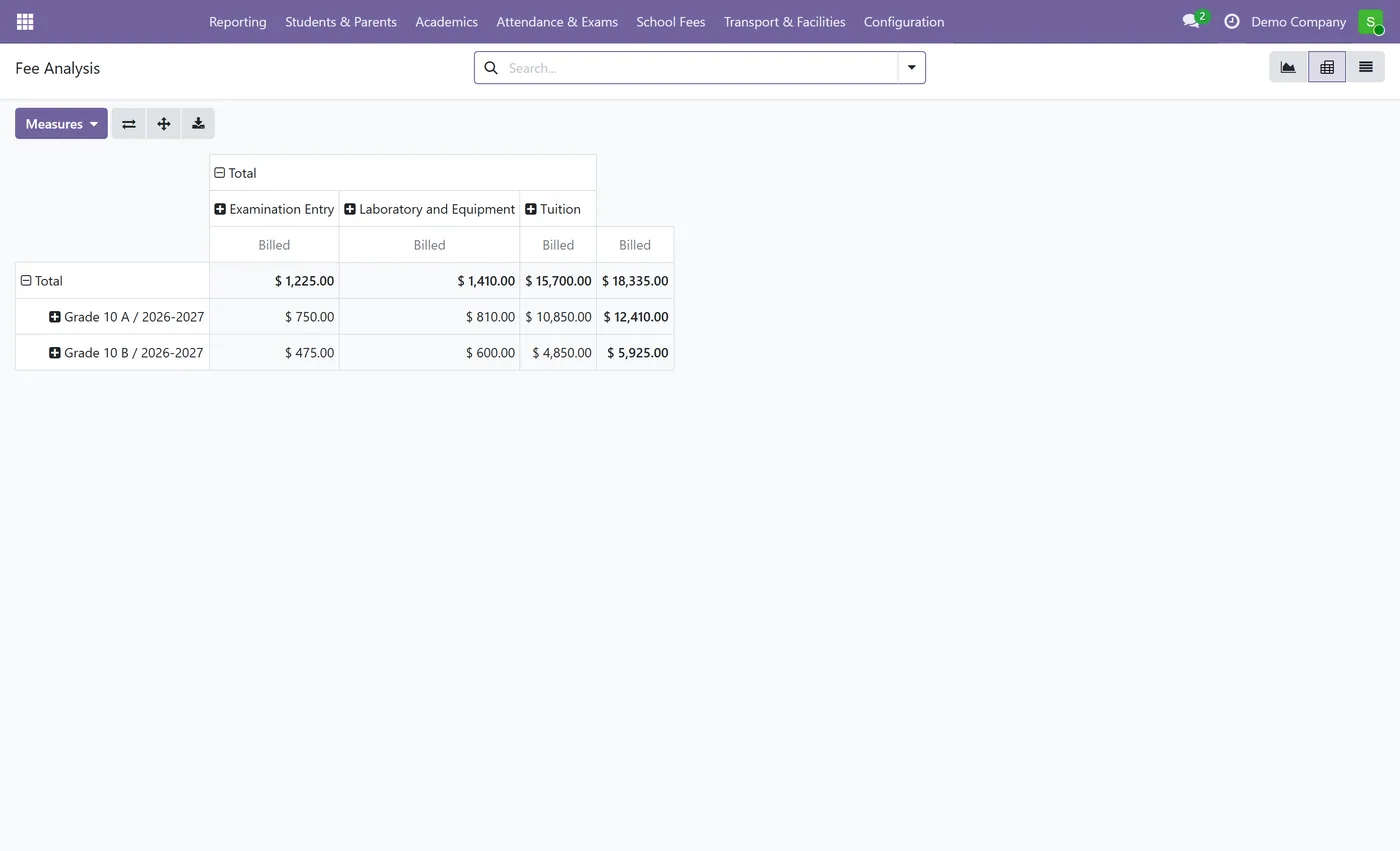Image resolution: width=1400 pixels, height=851 pixels.
Task: Open the School Fees menu
Action: [x=671, y=21]
